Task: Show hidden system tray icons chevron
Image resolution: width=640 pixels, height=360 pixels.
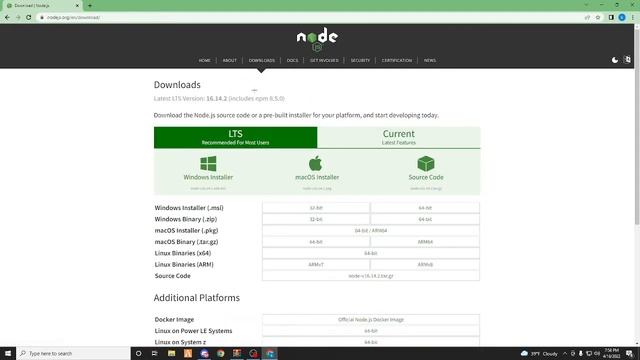Action: pyautogui.click(x=565, y=353)
